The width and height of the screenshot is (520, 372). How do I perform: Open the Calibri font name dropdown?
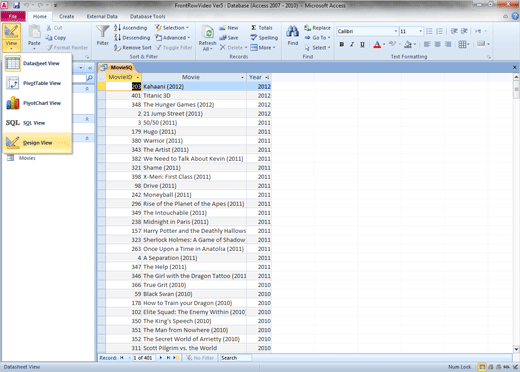point(396,31)
